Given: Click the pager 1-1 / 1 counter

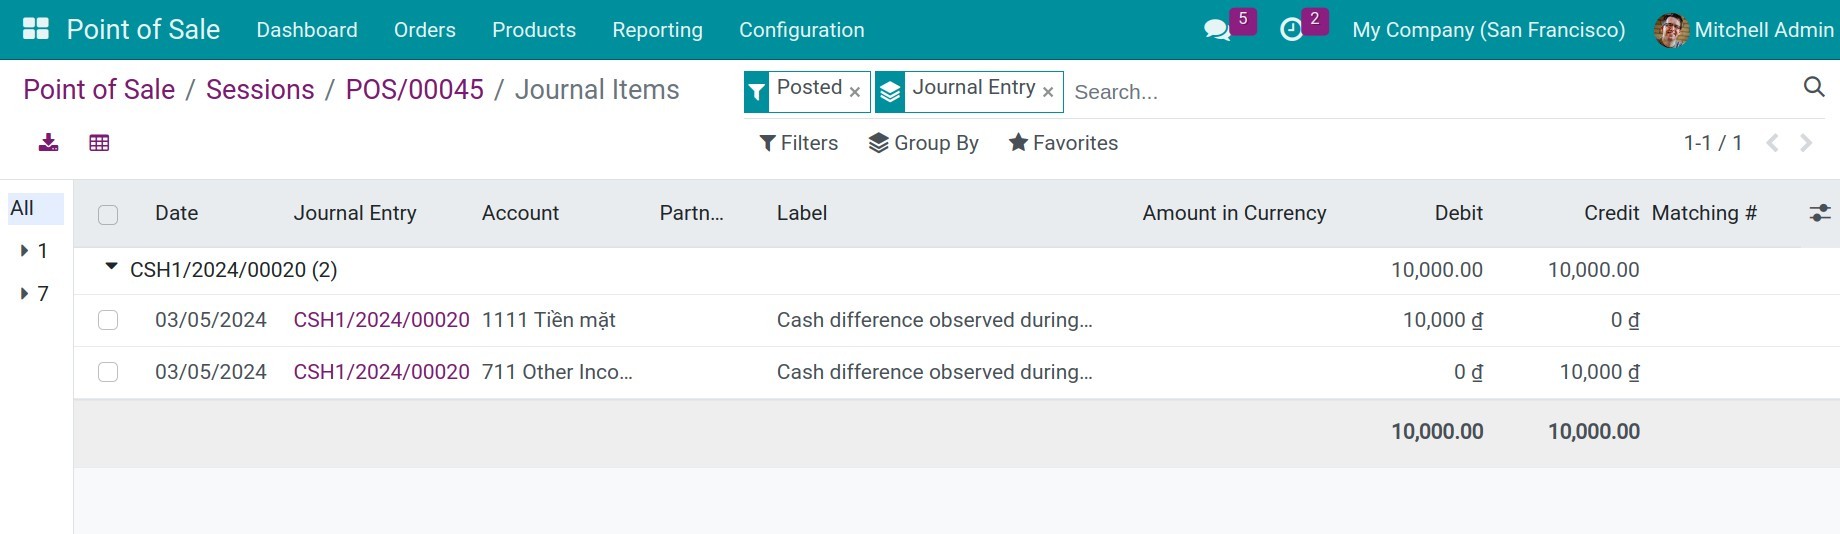Looking at the screenshot, I should pos(1713,143).
